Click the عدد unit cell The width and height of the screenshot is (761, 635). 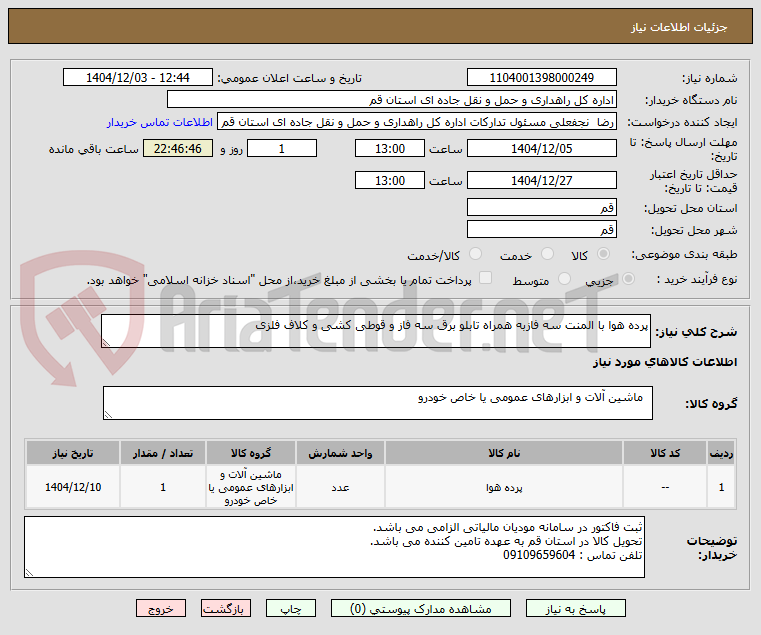point(340,487)
